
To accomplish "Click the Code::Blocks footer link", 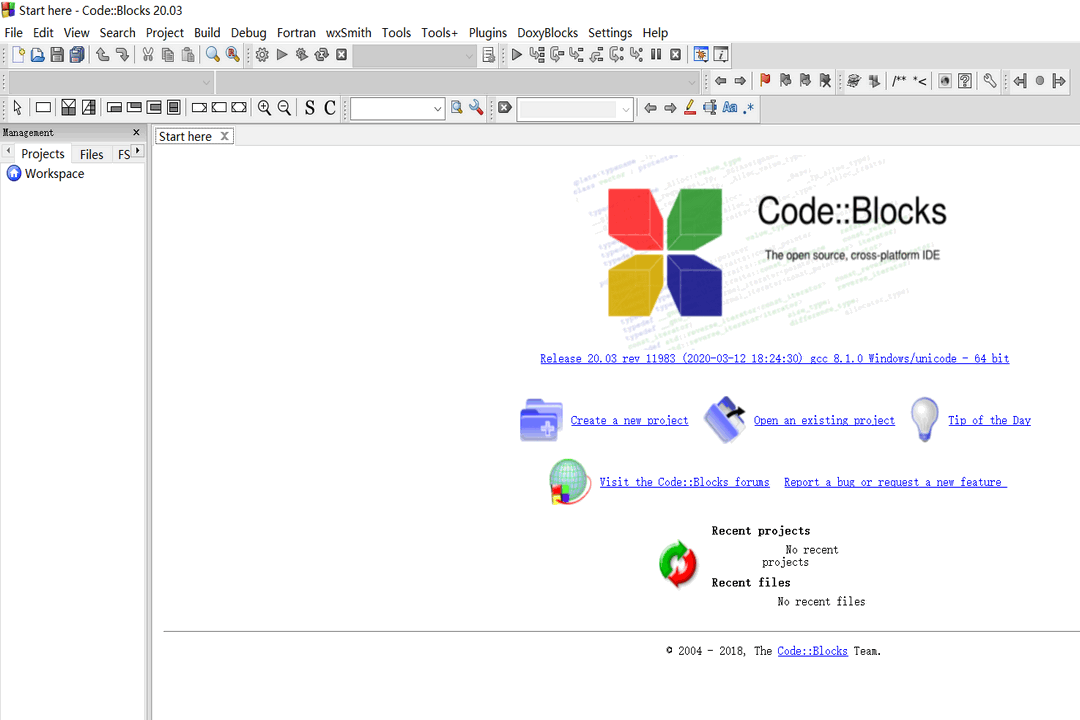I will tap(812, 651).
